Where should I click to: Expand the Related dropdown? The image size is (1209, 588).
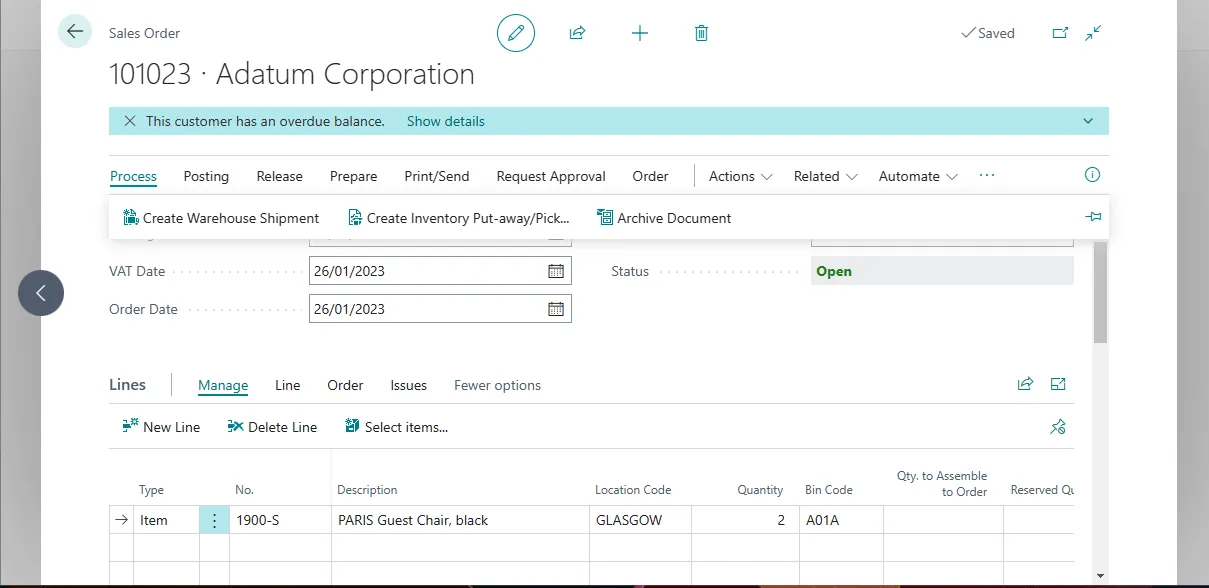(x=826, y=176)
